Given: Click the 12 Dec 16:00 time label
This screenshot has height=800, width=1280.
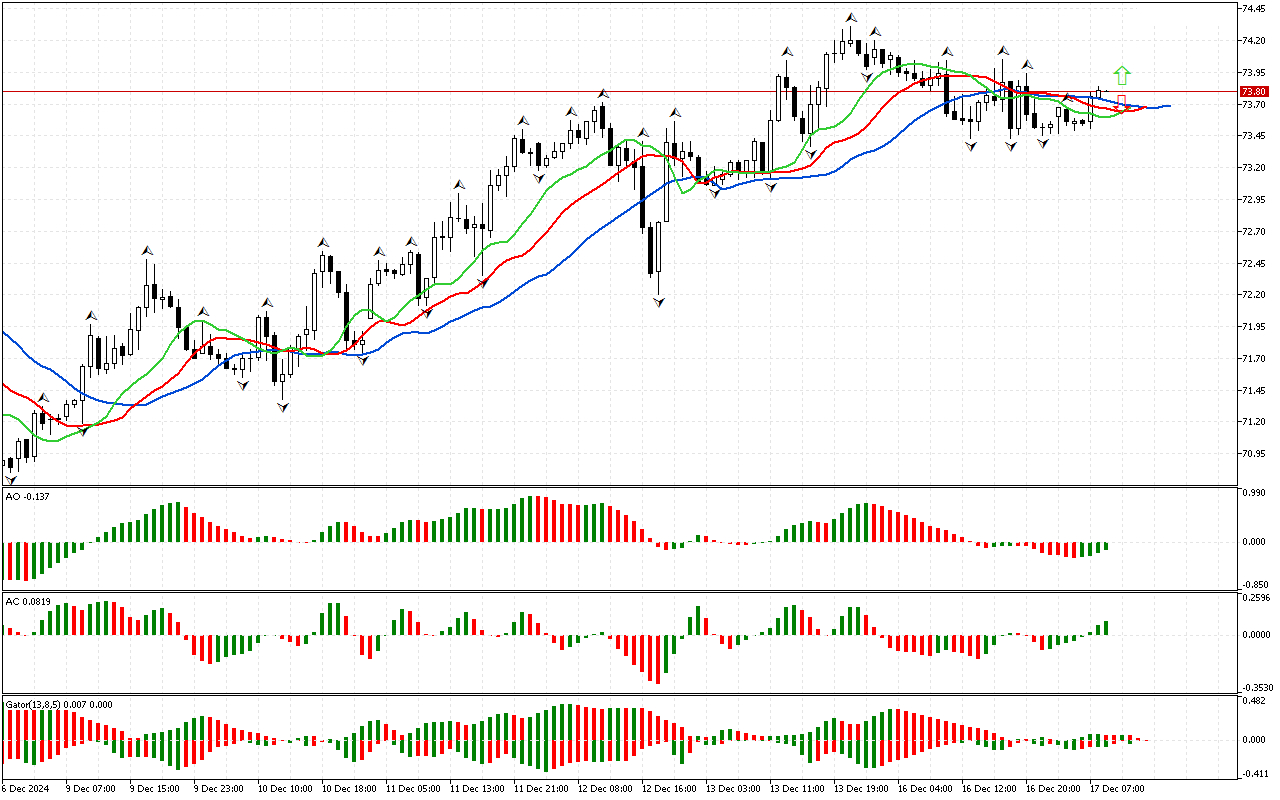Looking at the screenshot, I should (669, 789).
